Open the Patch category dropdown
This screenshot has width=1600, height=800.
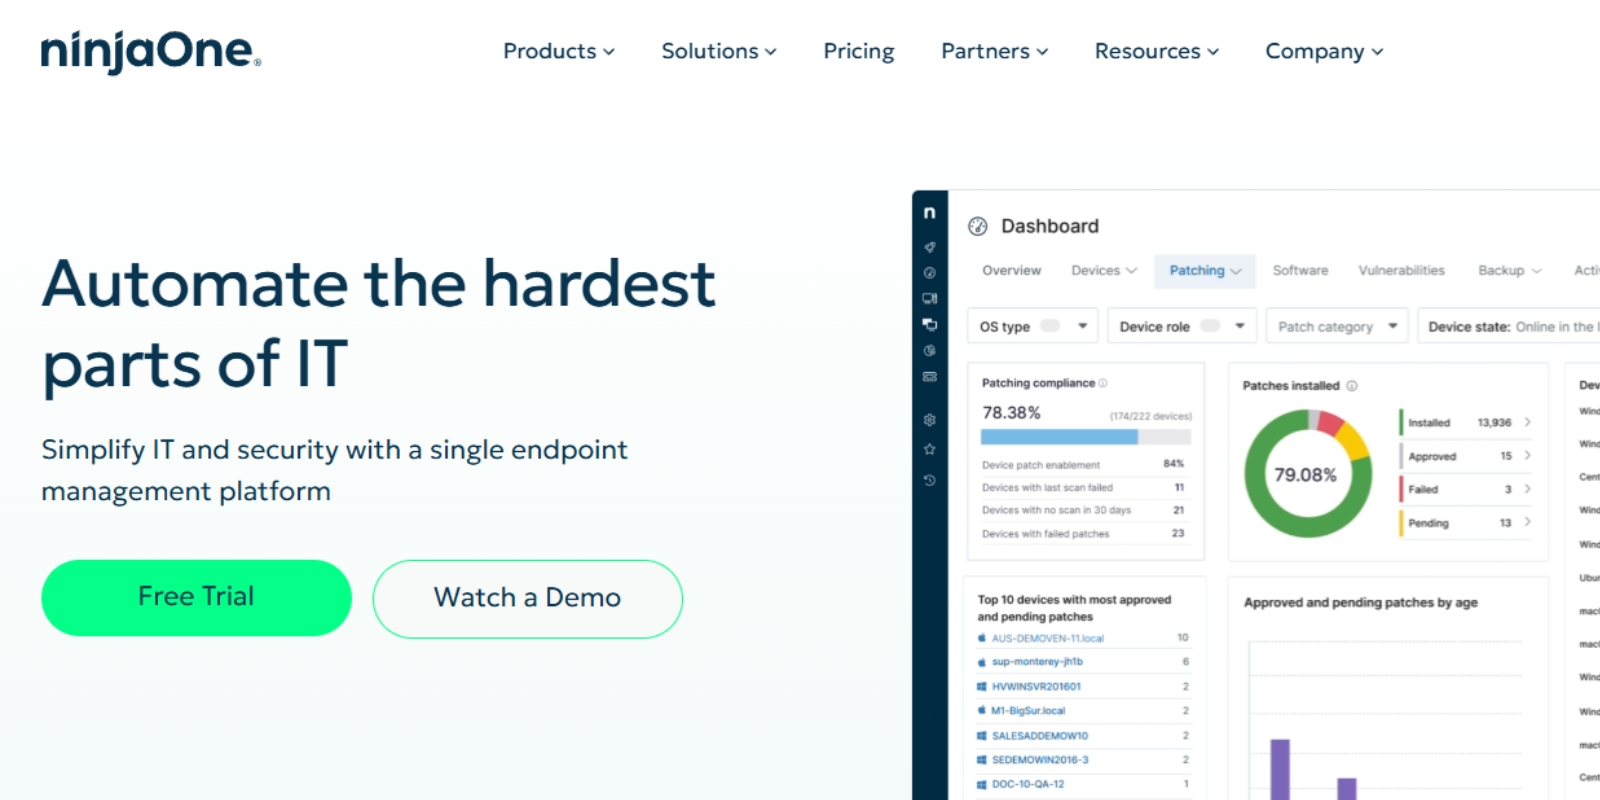tap(1338, 326)
